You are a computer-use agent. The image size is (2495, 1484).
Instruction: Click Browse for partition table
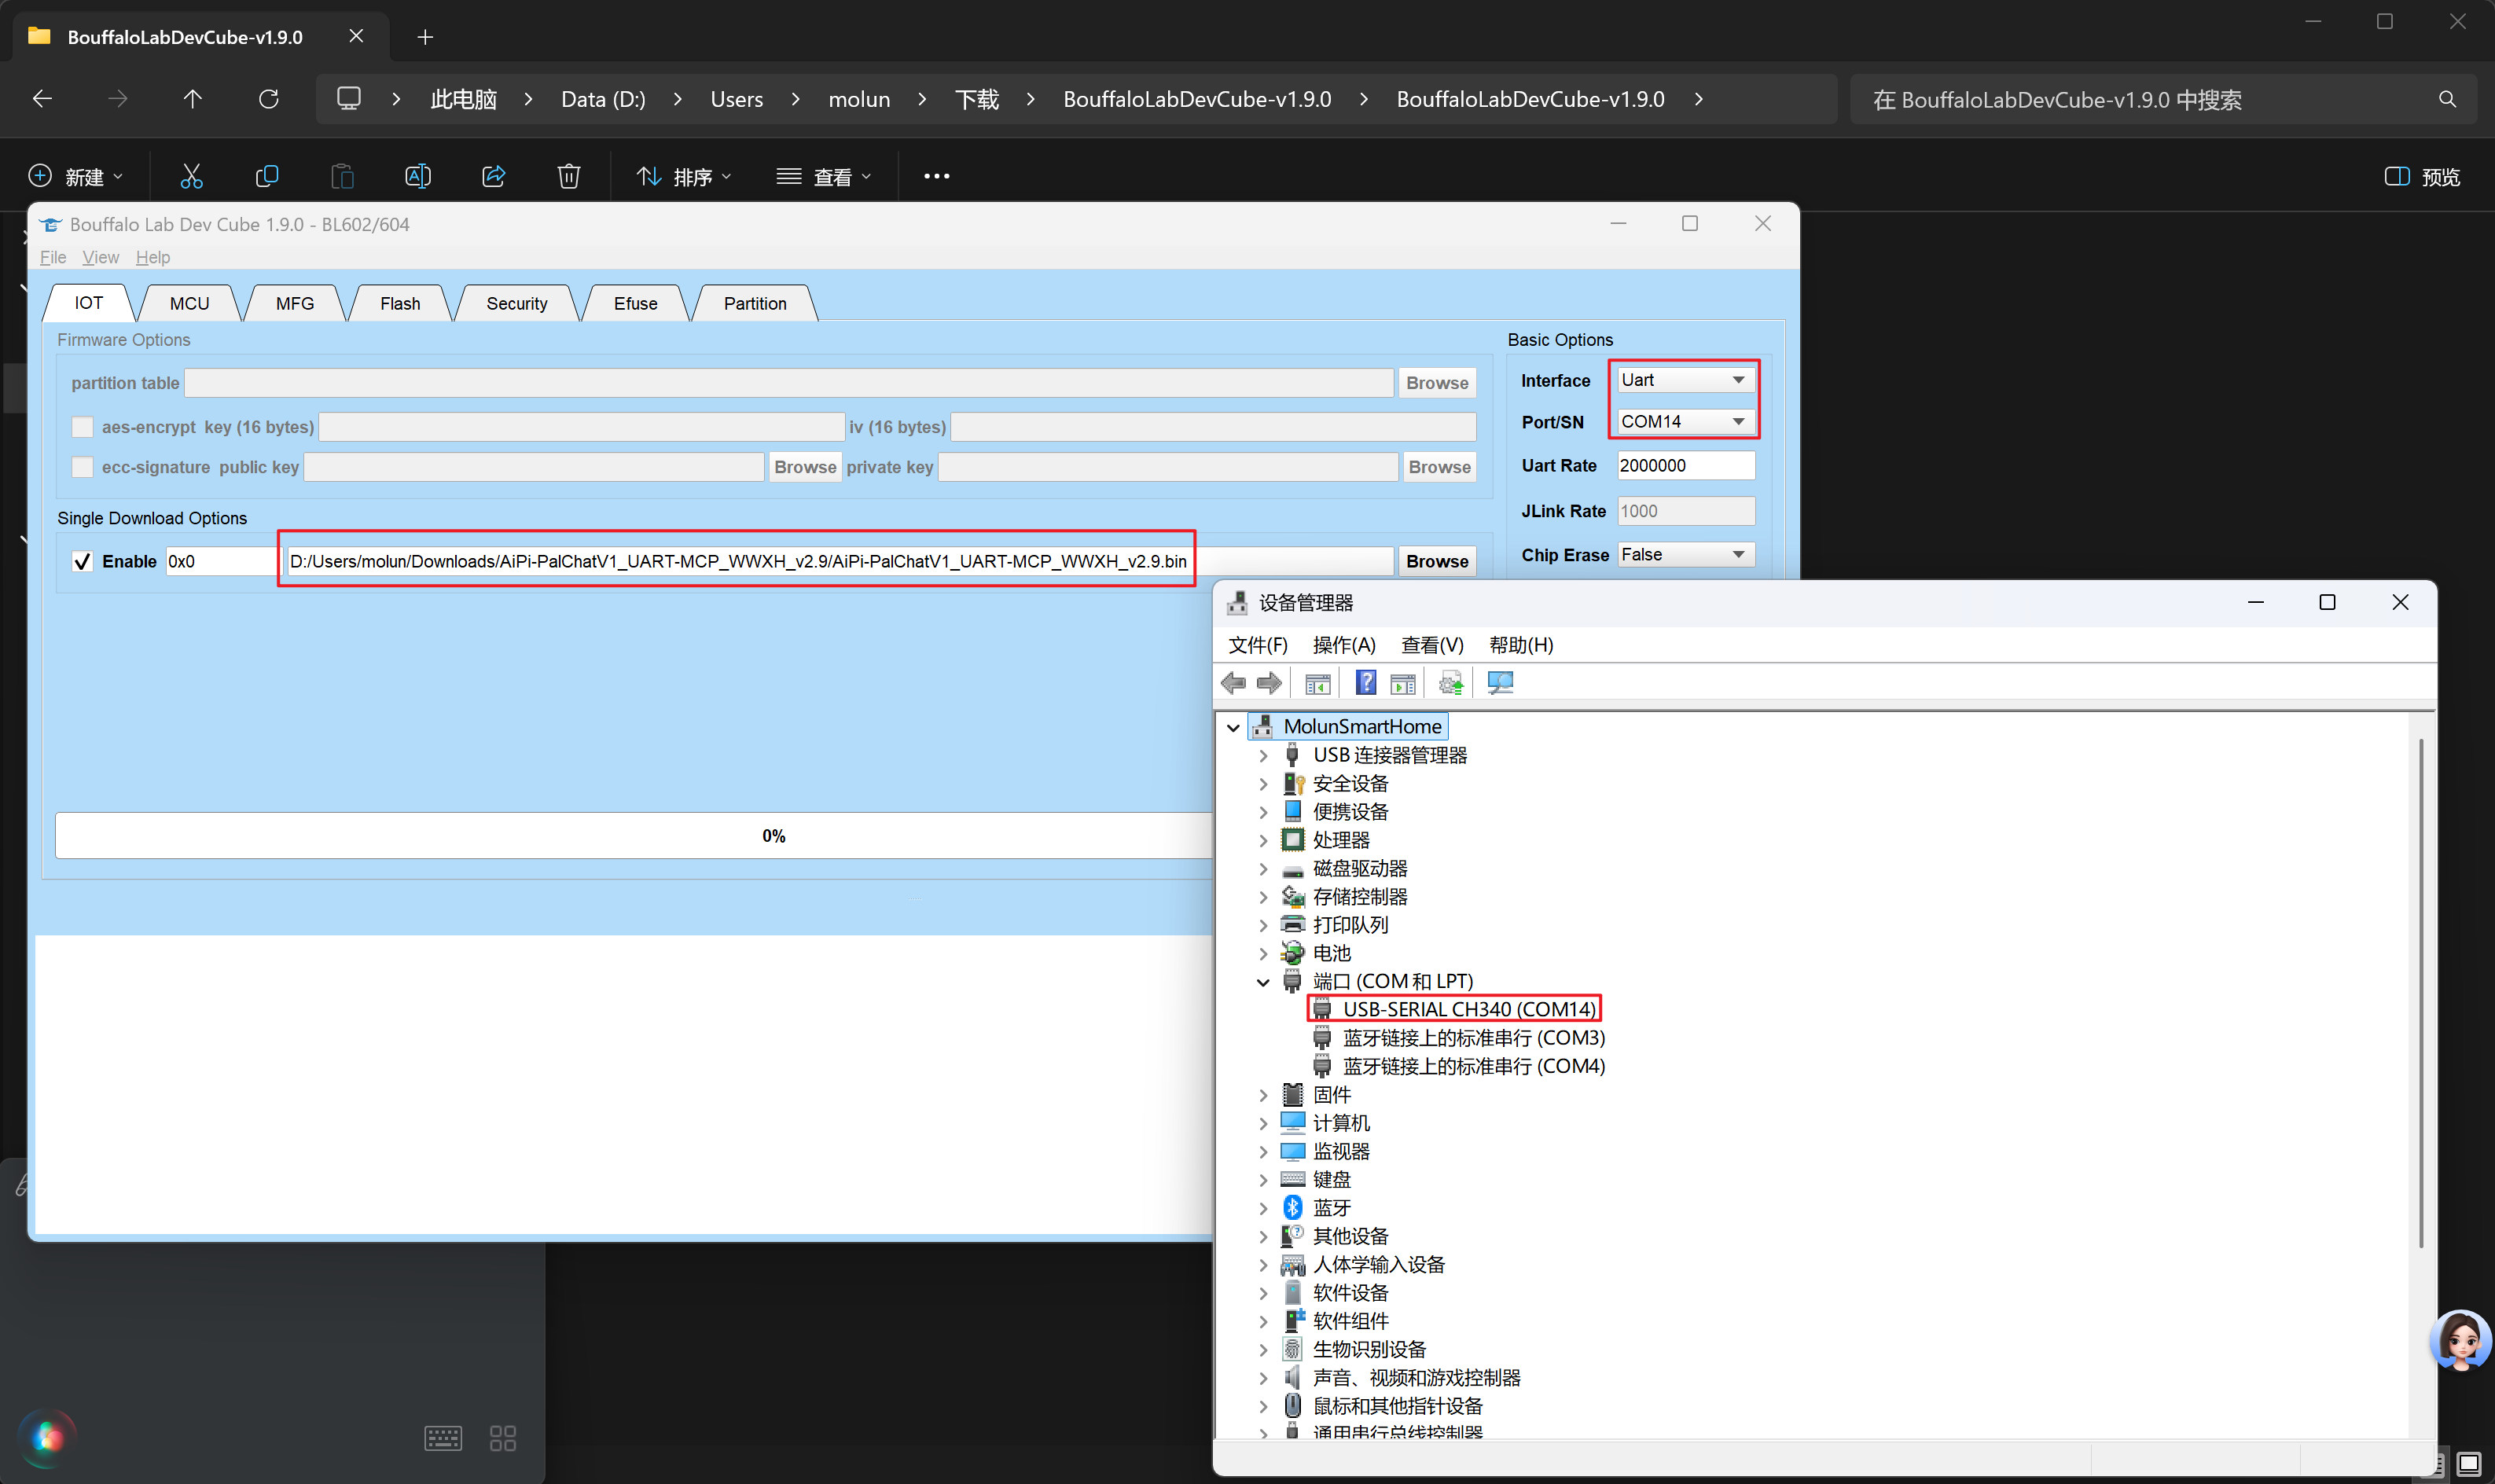coord(1437,383)
